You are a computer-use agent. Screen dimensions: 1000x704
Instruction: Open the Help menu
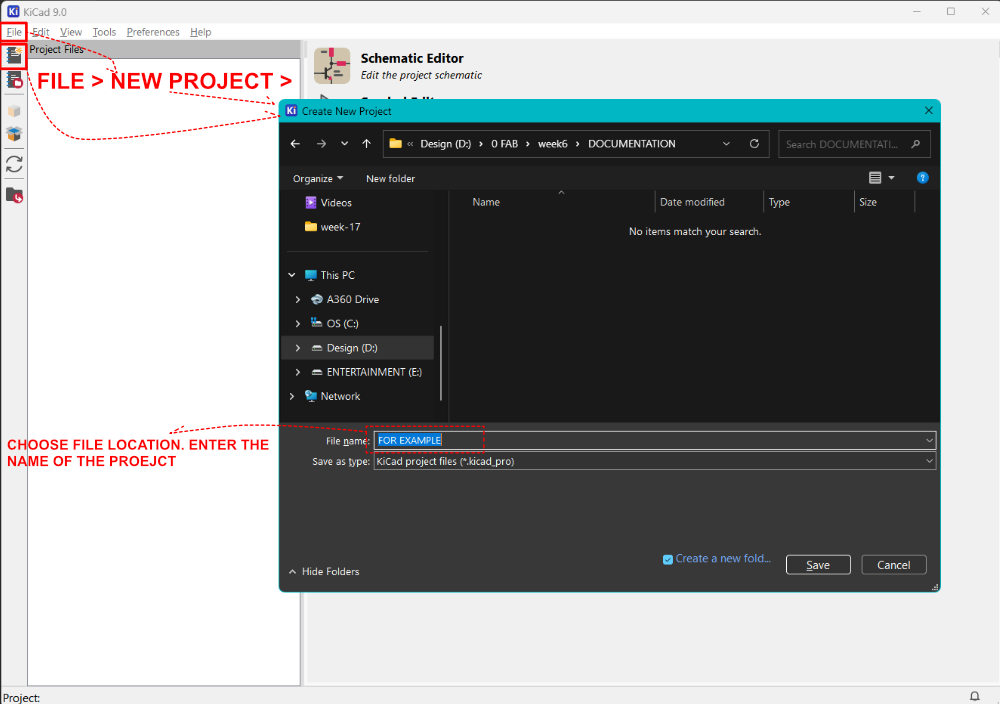pos(200,32)
